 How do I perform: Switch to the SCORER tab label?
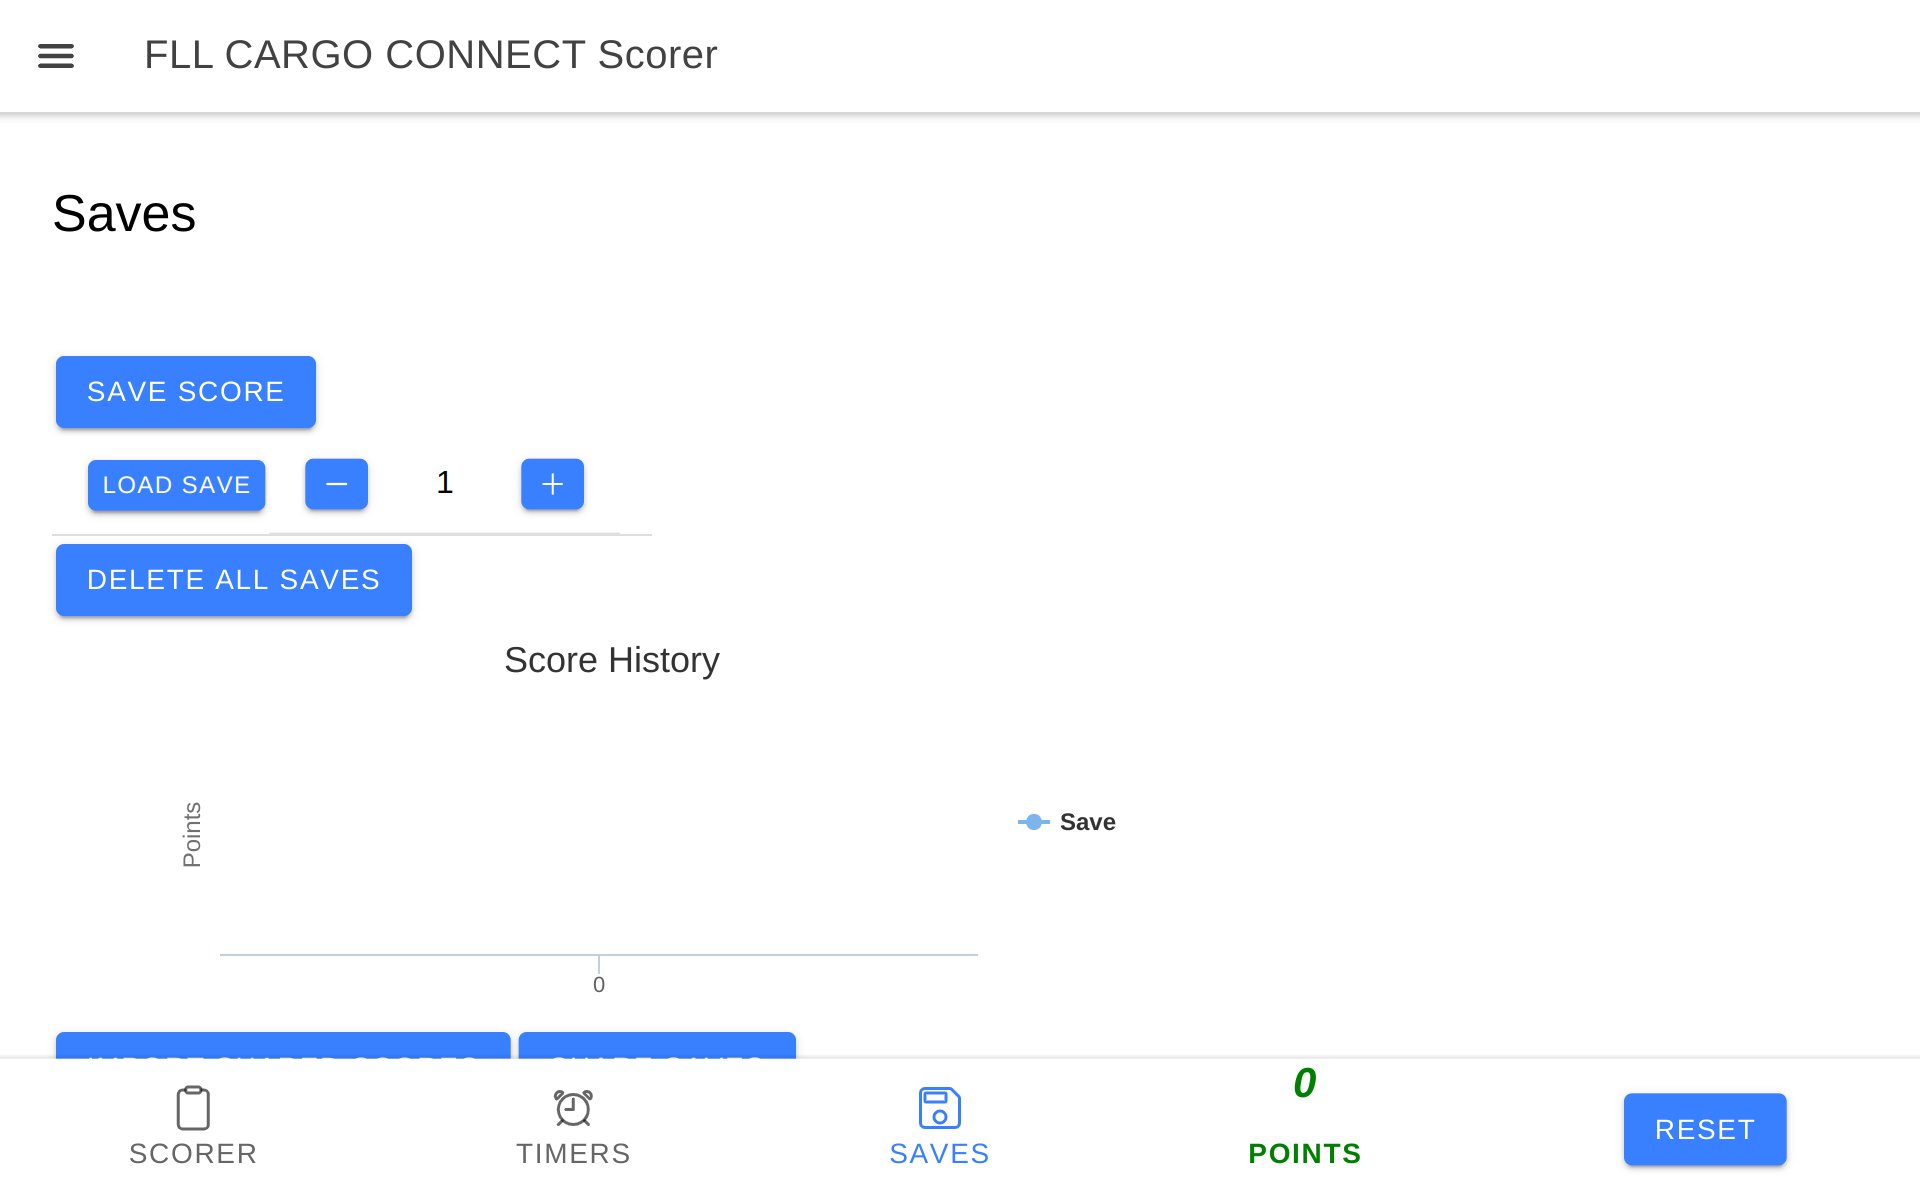click(193, 1154)
